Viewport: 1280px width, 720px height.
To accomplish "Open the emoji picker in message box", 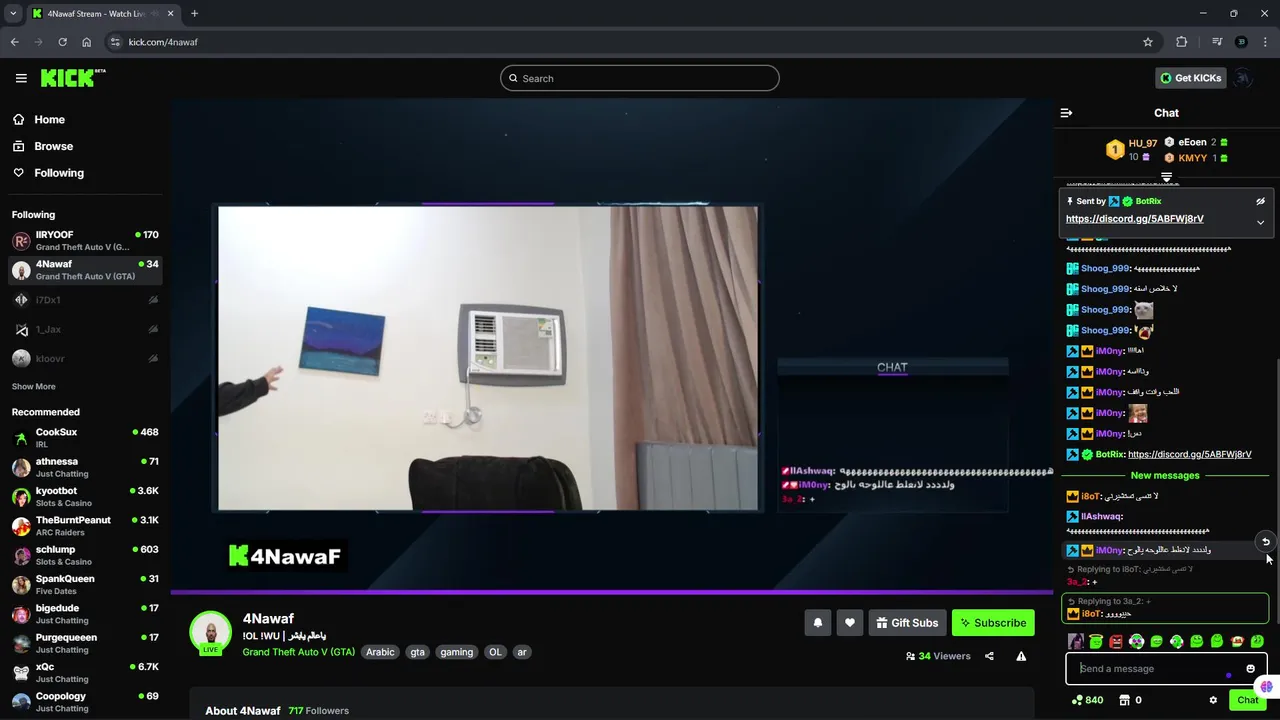I will (x=1250, y=669).
